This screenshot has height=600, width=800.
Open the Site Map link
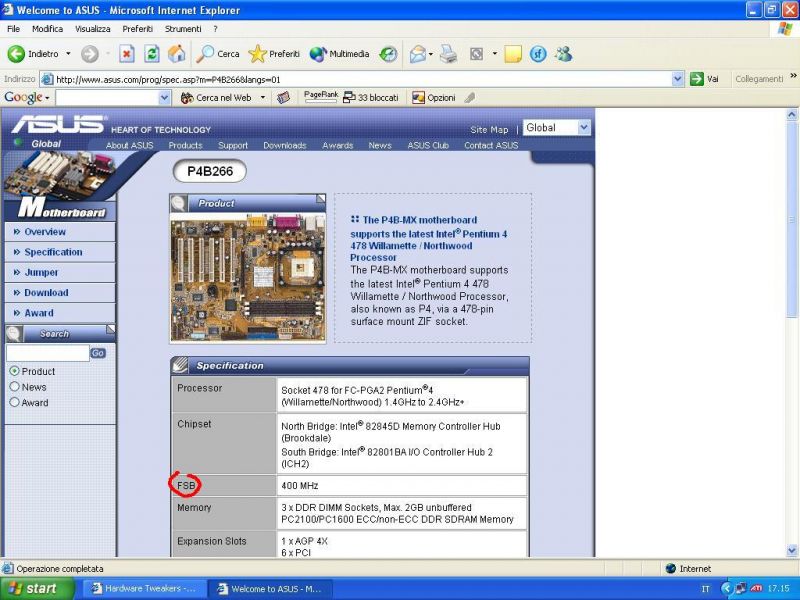coord(489,130)
